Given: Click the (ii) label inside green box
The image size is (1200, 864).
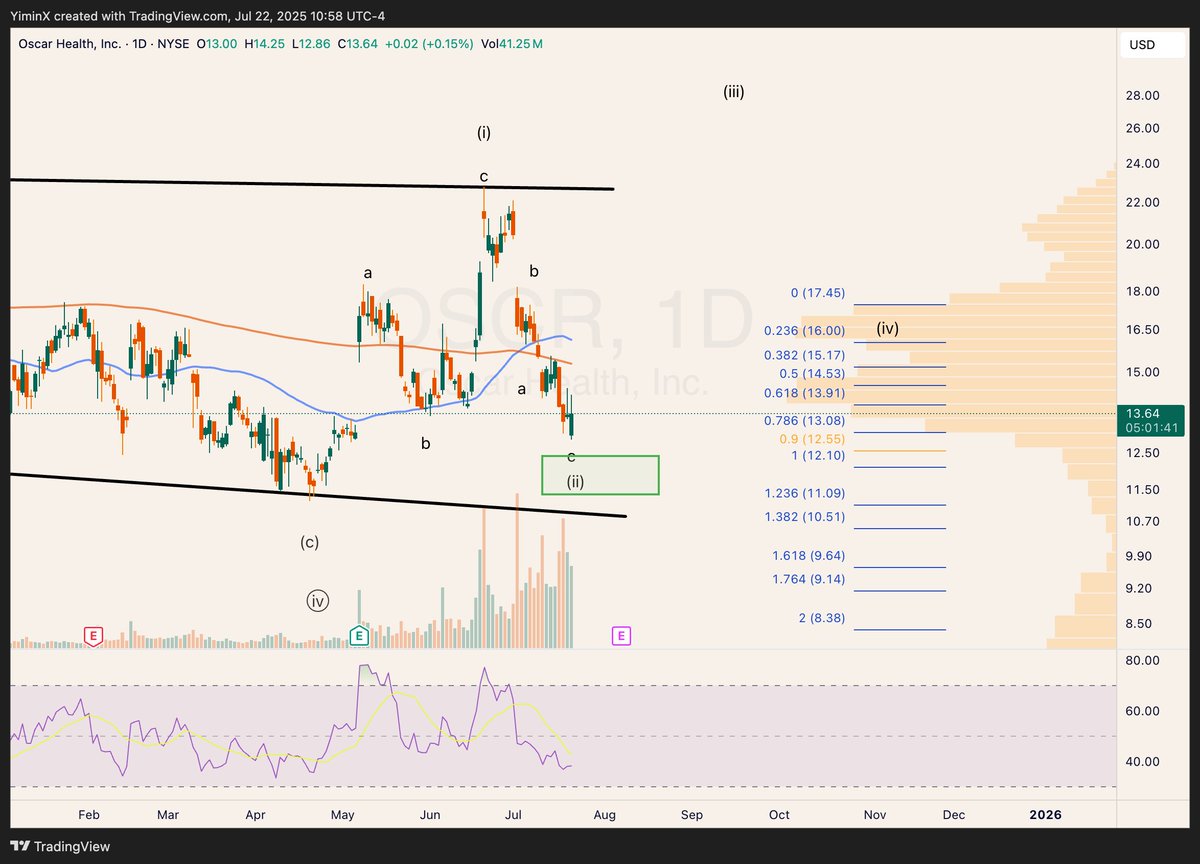Looking at the screenshot, I should [x=575, y=482].
